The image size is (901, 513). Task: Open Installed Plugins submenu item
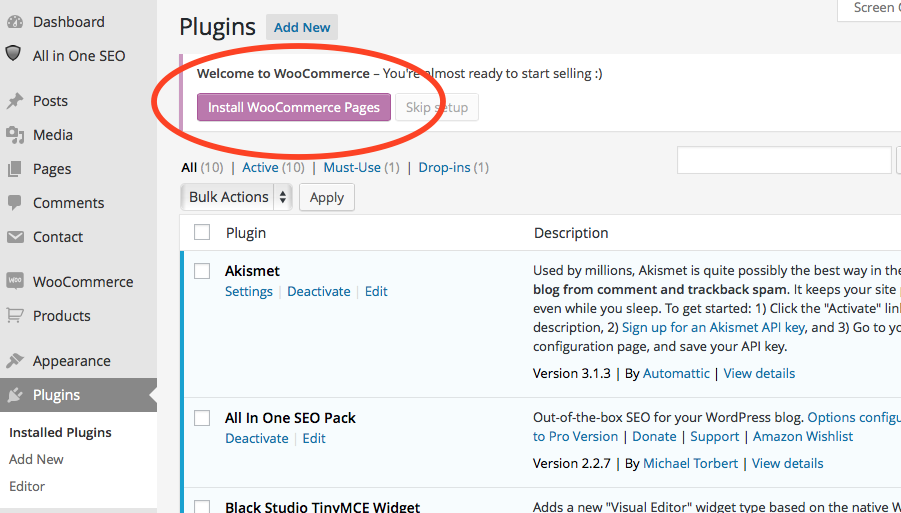click(x=60, y=433)
